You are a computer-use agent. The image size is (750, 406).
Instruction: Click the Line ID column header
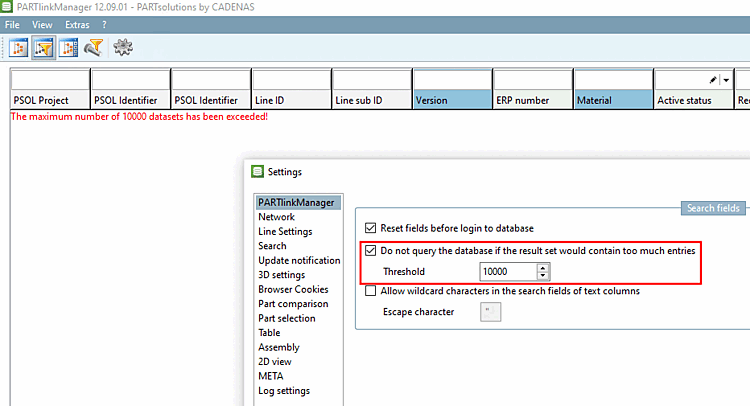292,100
